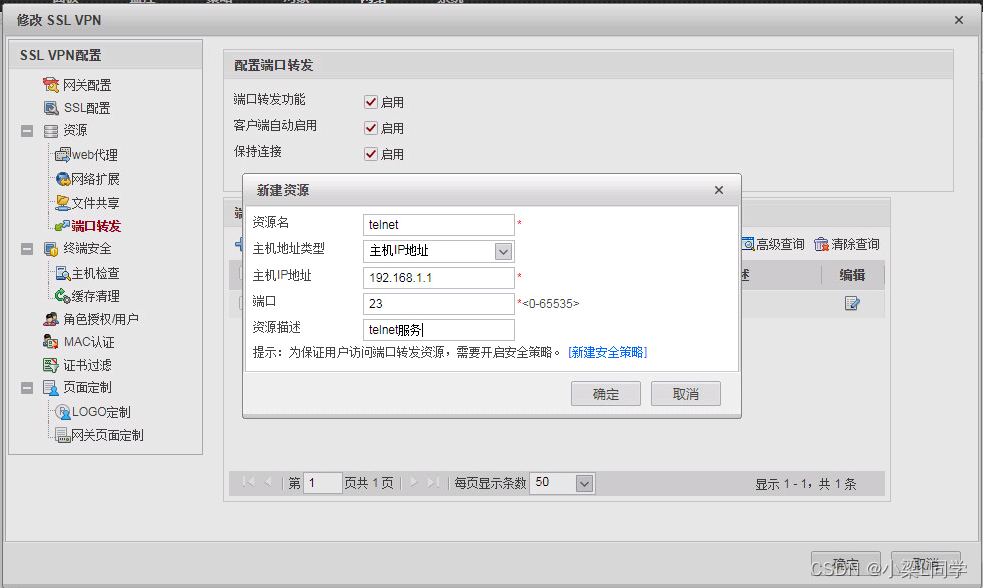983x588 pixels.
Task: Click 取消 in 新建资源 dialog
Action: (x=686, y=394)
